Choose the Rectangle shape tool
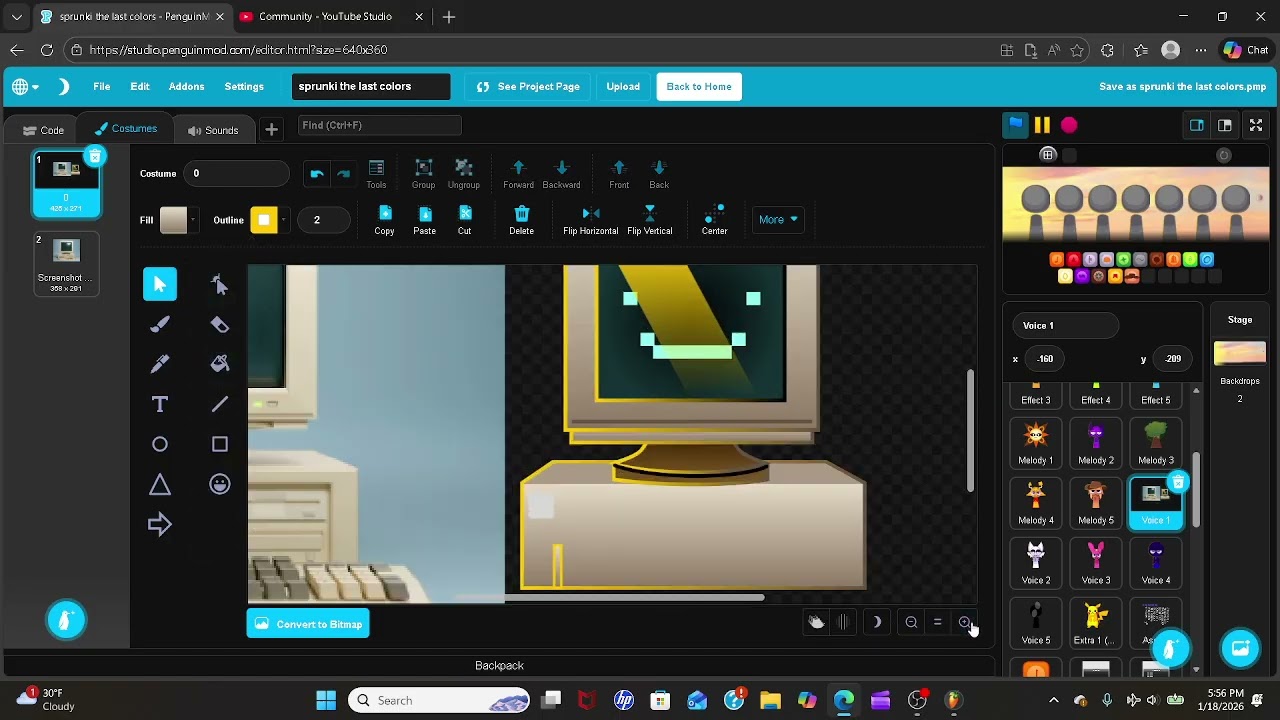Screen dimensions: 1280x720 [x=220, y=444]
